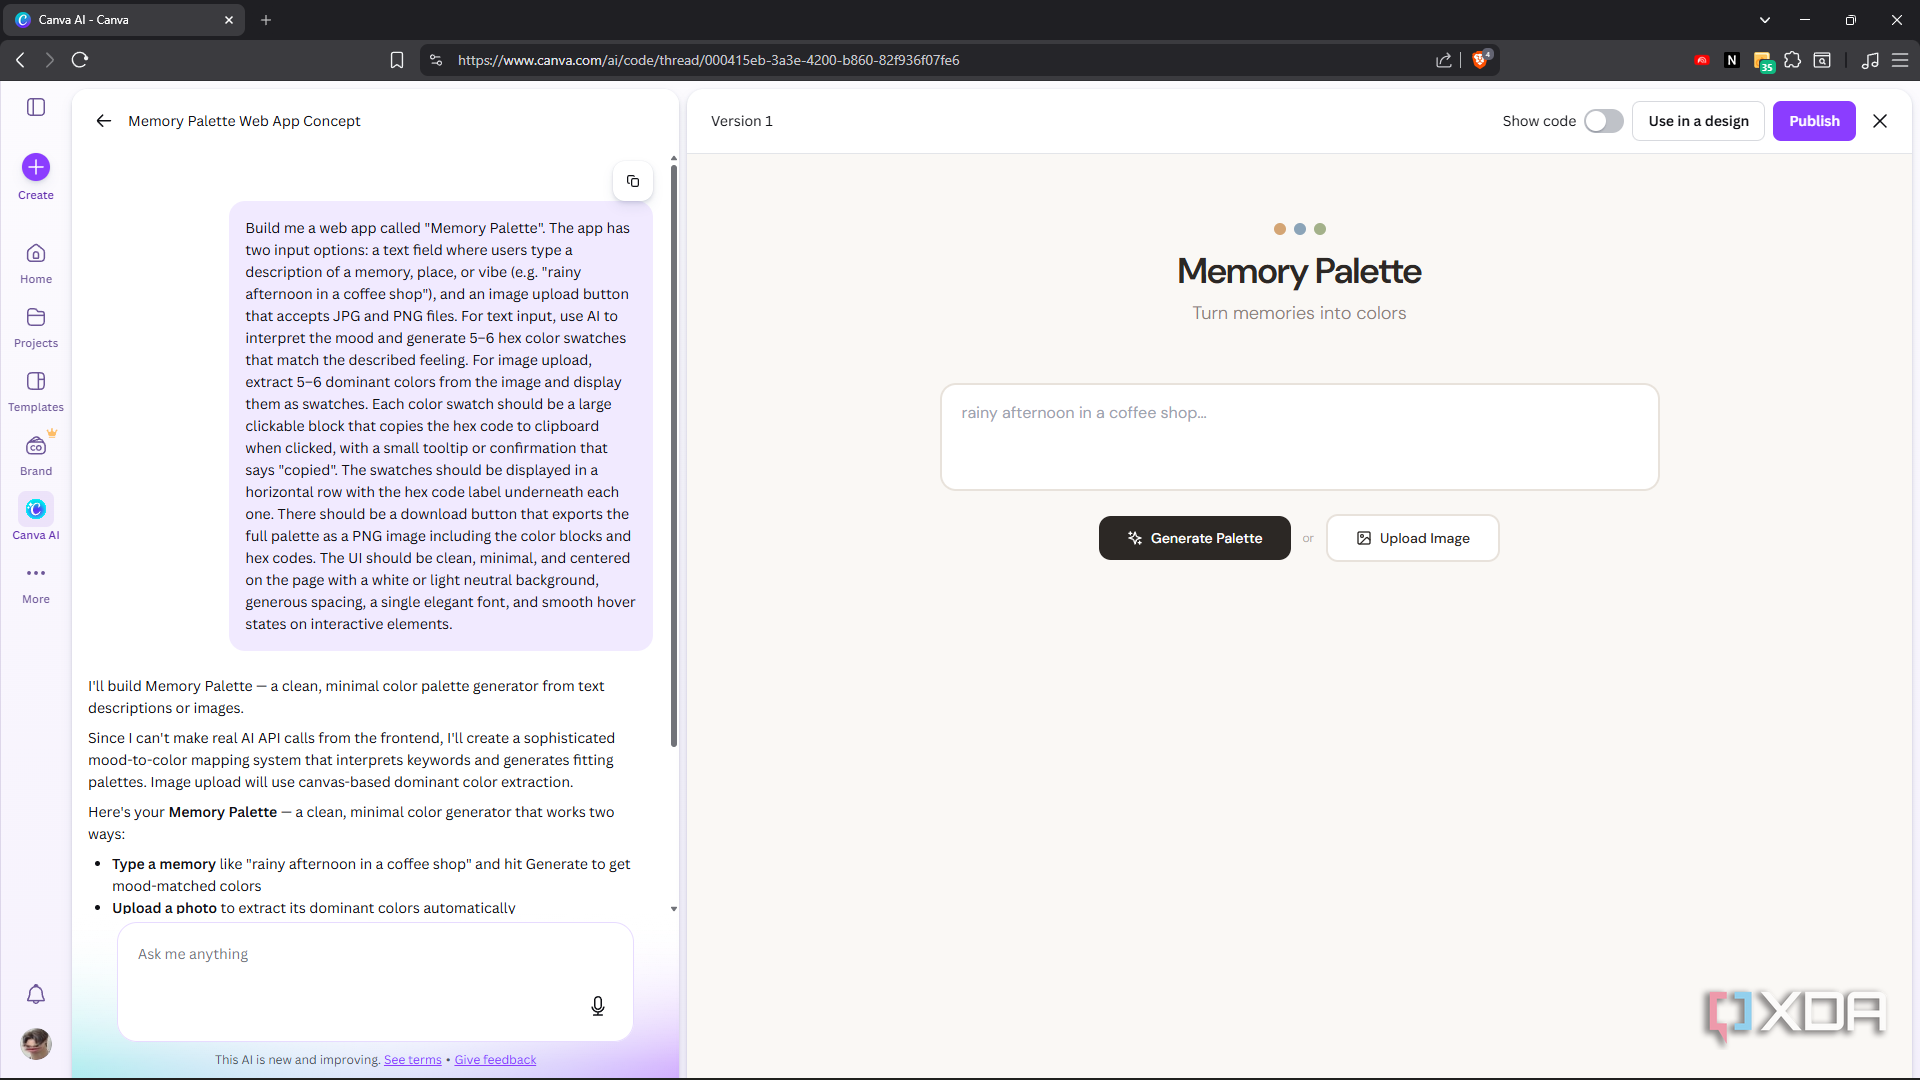Screen dimensions: 1920x1080
Task: Close the Version 1 preview panel
Action: (x=1880, y=121)
